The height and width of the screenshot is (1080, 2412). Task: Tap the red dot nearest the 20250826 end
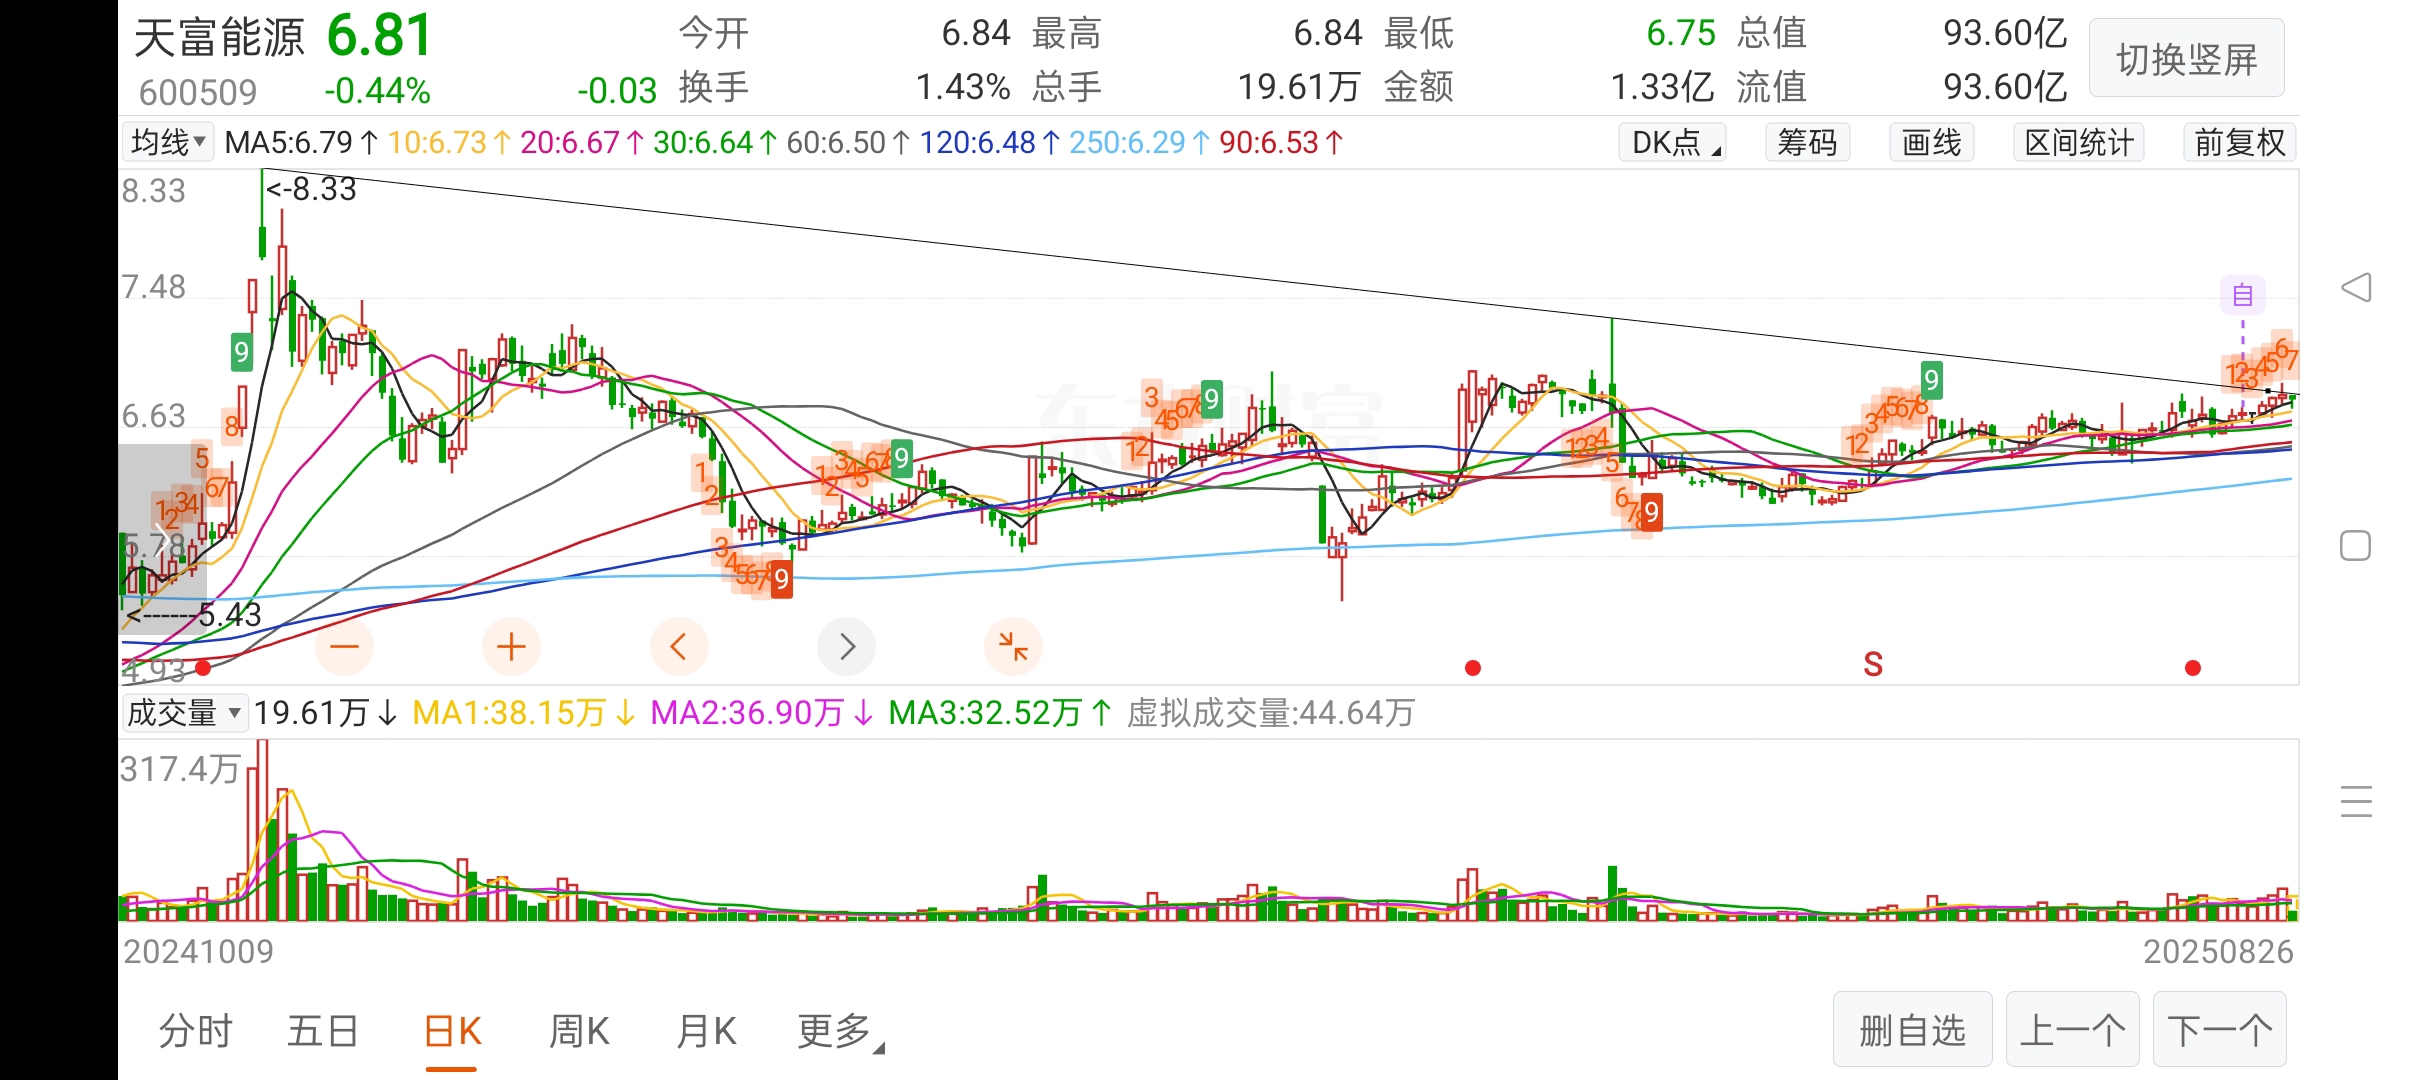[2193, 667]
